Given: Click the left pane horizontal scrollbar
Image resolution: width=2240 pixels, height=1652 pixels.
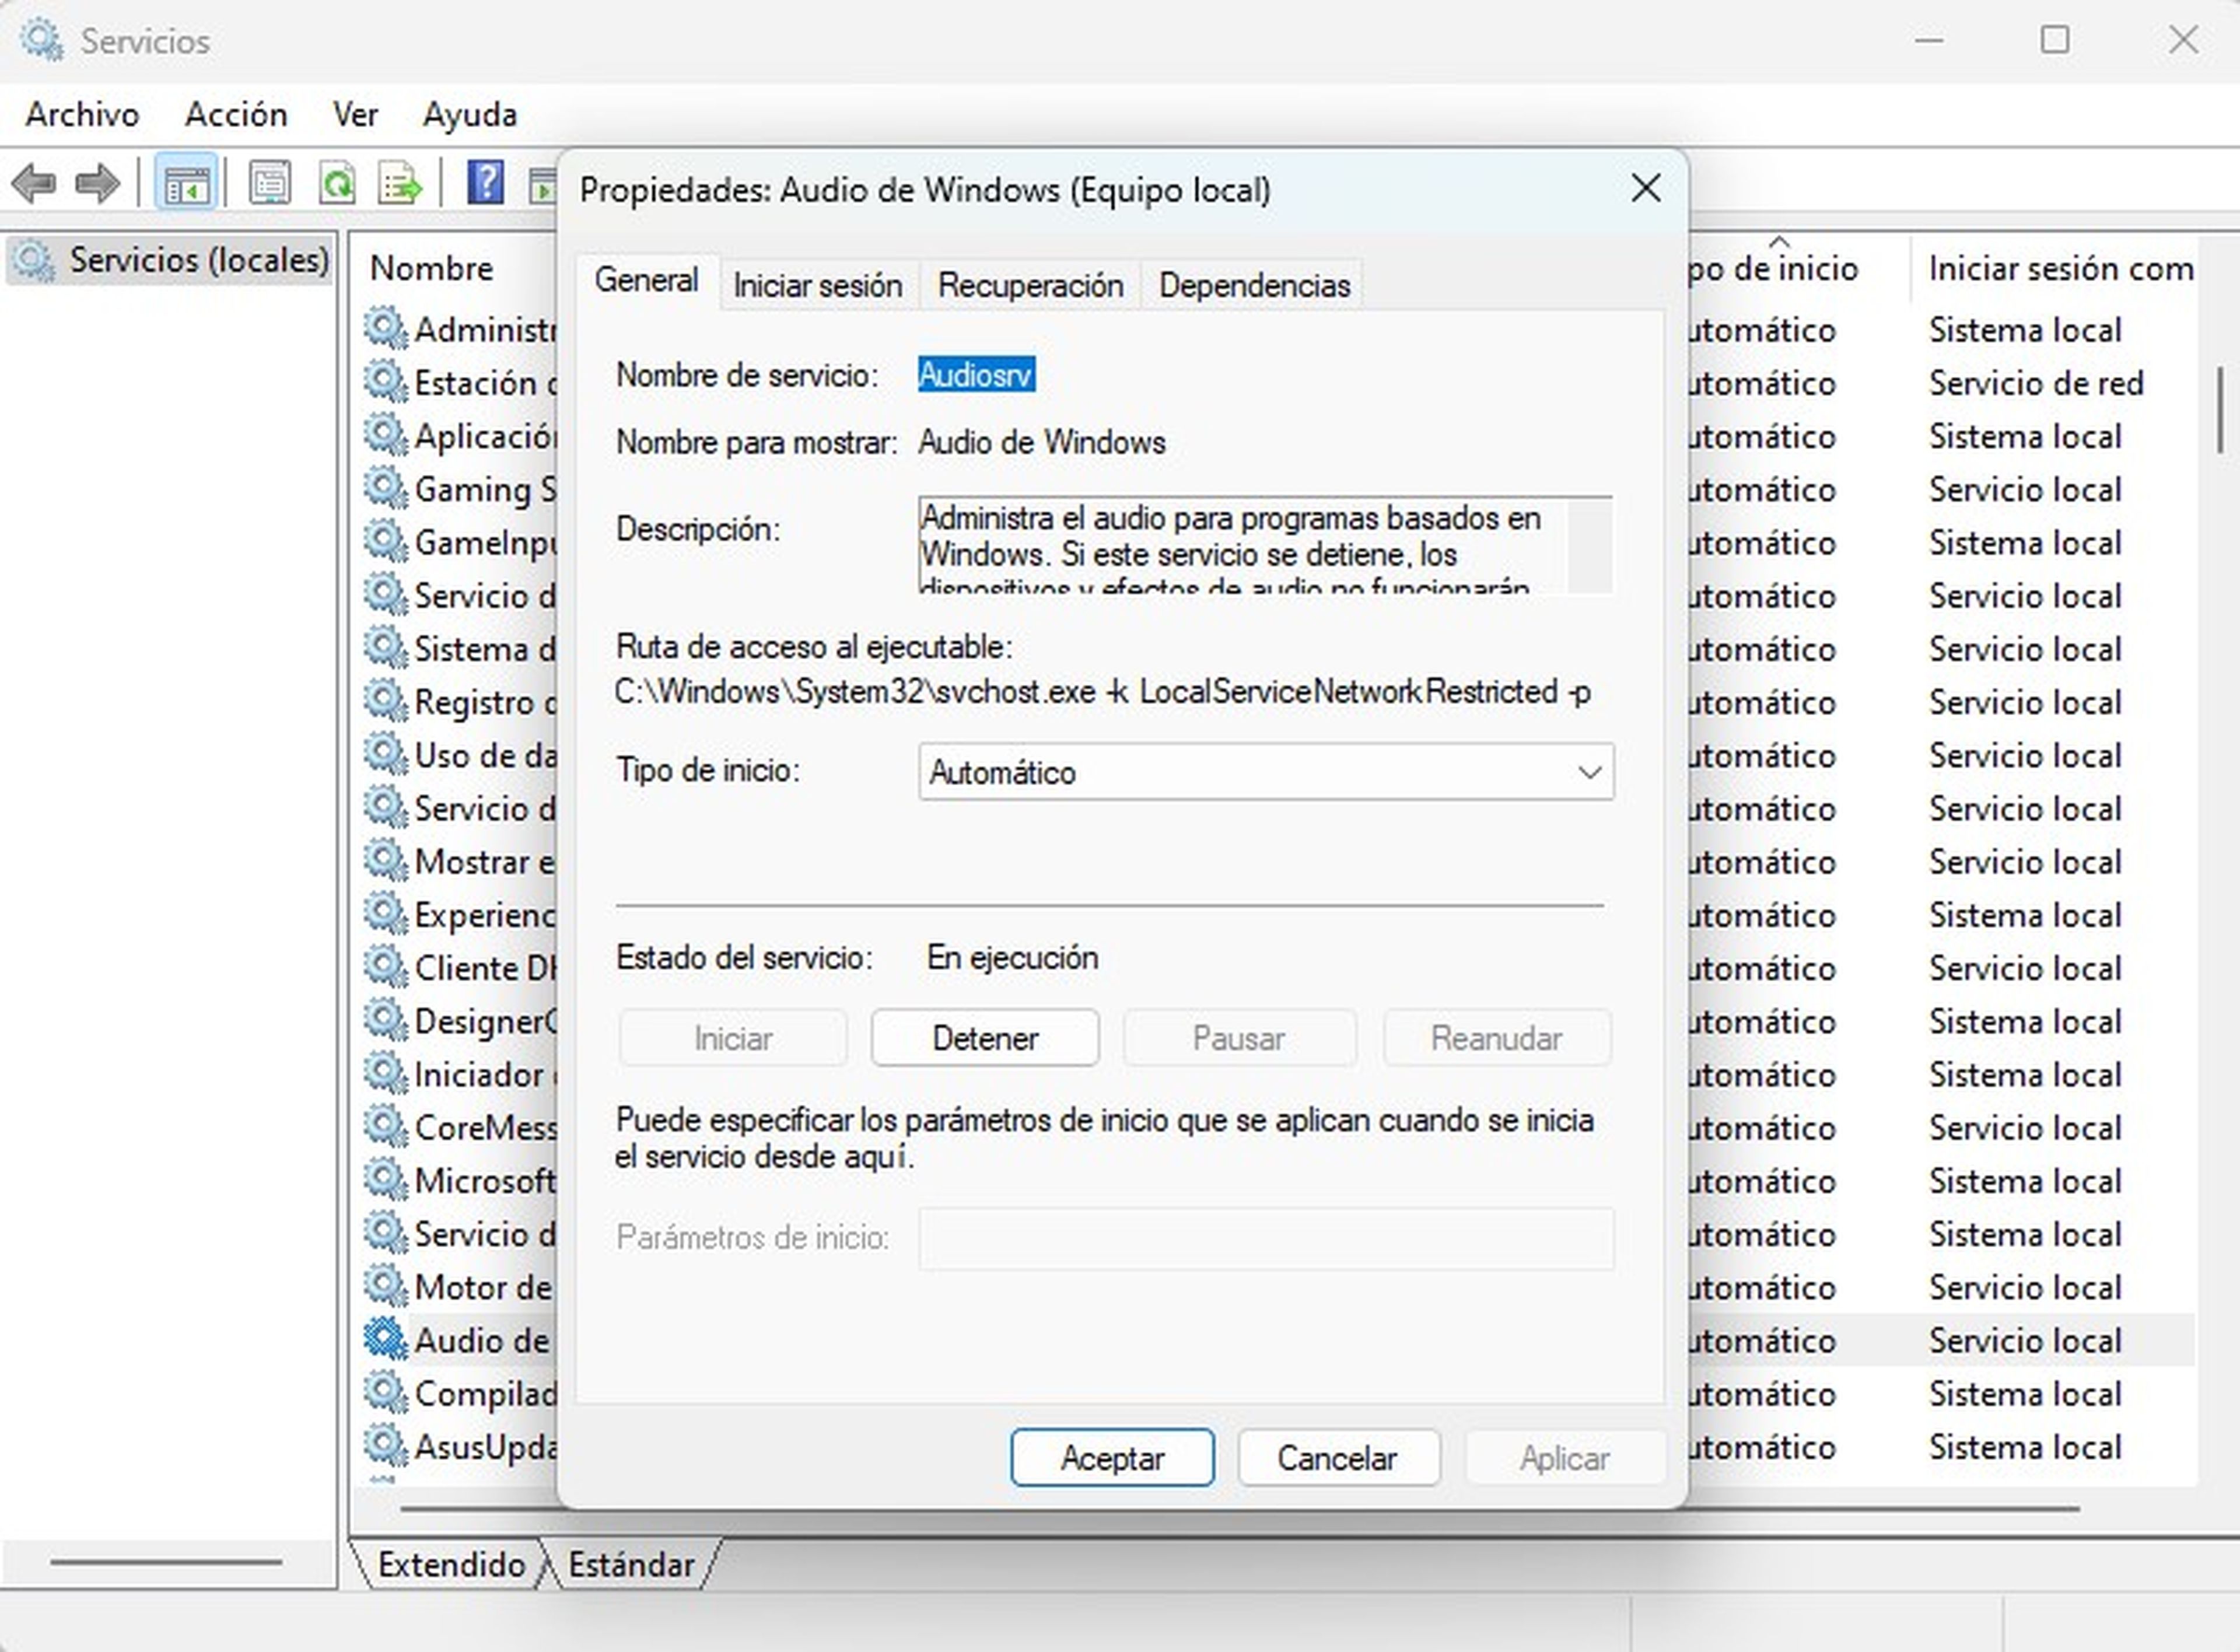Looking at the screenshot, I should coord(166,1561).
